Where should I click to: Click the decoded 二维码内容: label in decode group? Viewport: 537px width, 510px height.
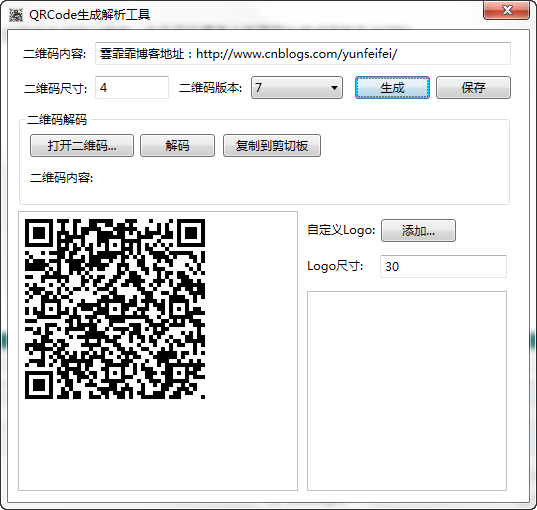[61, 178]
